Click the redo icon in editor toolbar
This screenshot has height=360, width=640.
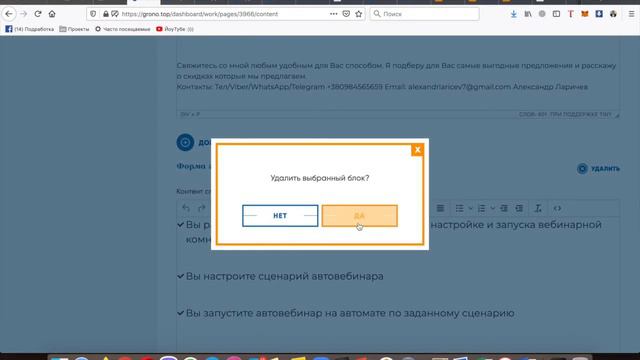pyautogui.click(x=201, y=208)
